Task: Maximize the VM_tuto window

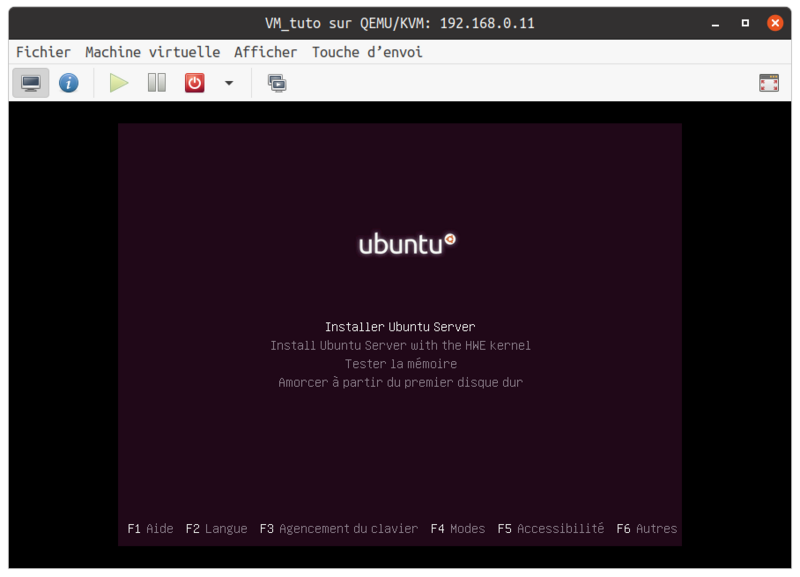Action: (x=745, y=23)
